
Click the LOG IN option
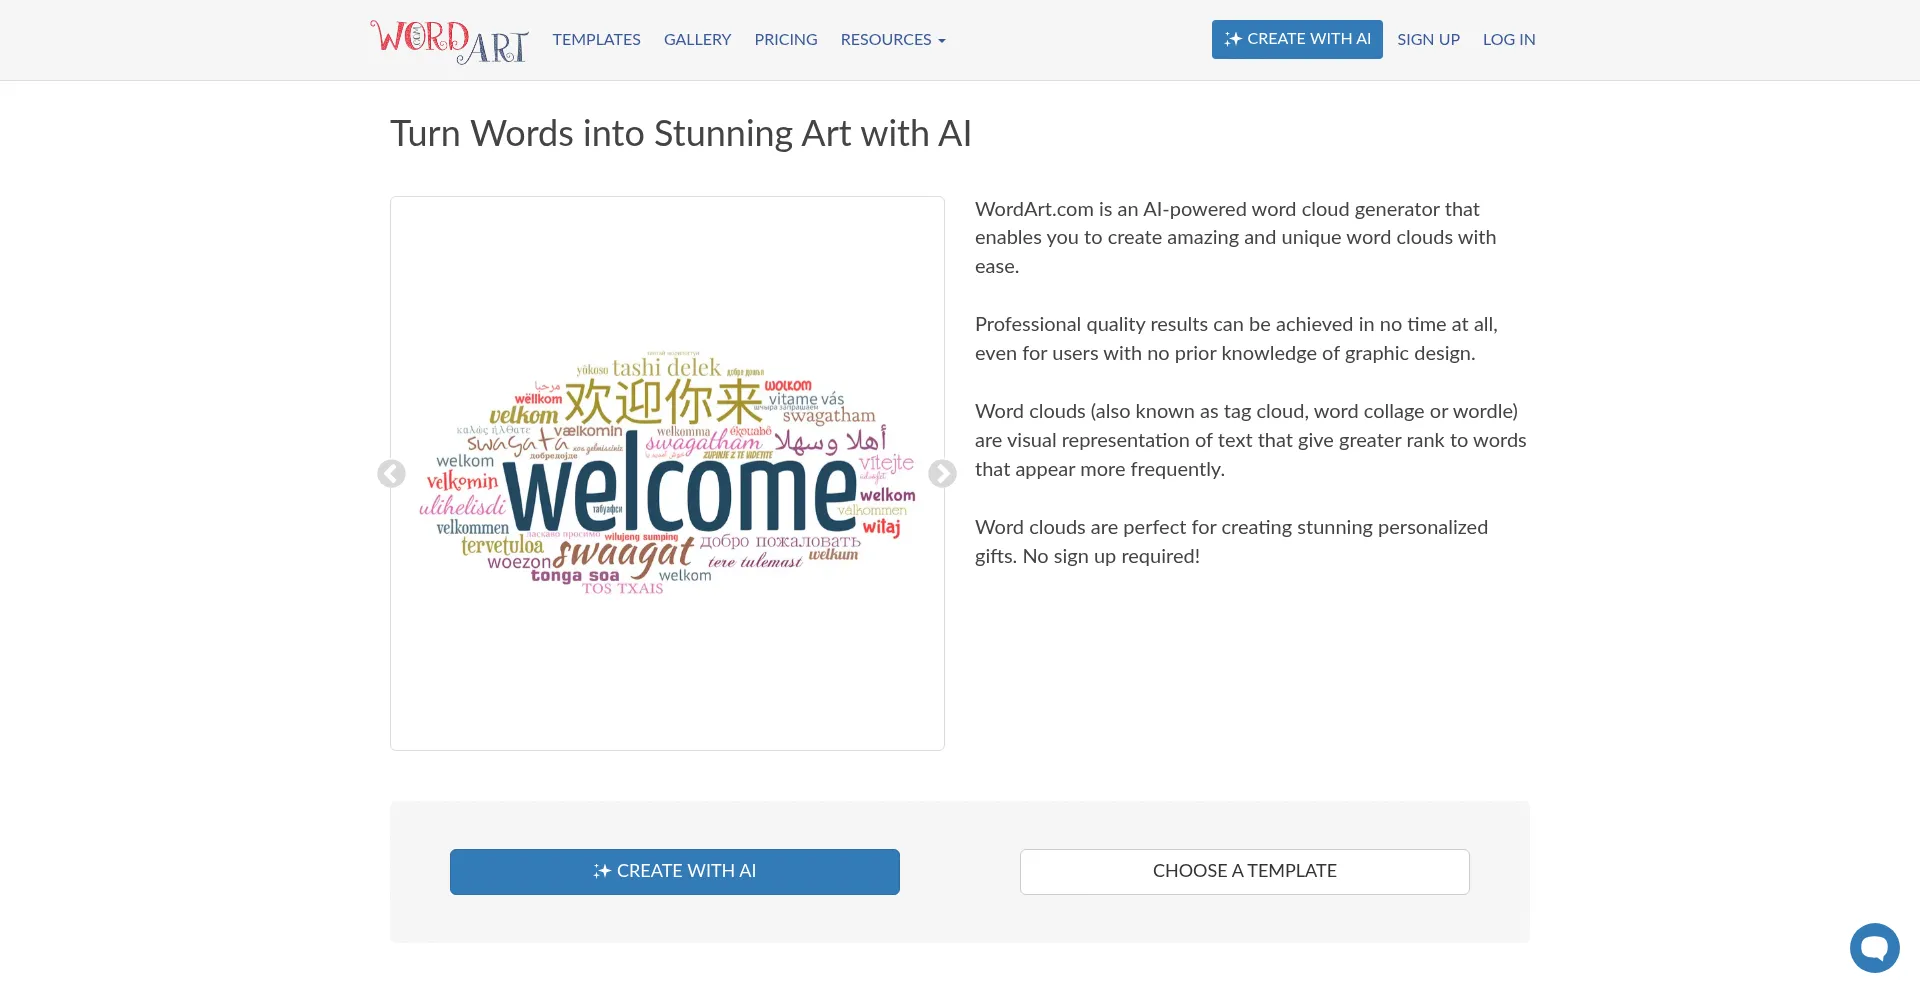pyautogui.click(x=1509, y=40)
